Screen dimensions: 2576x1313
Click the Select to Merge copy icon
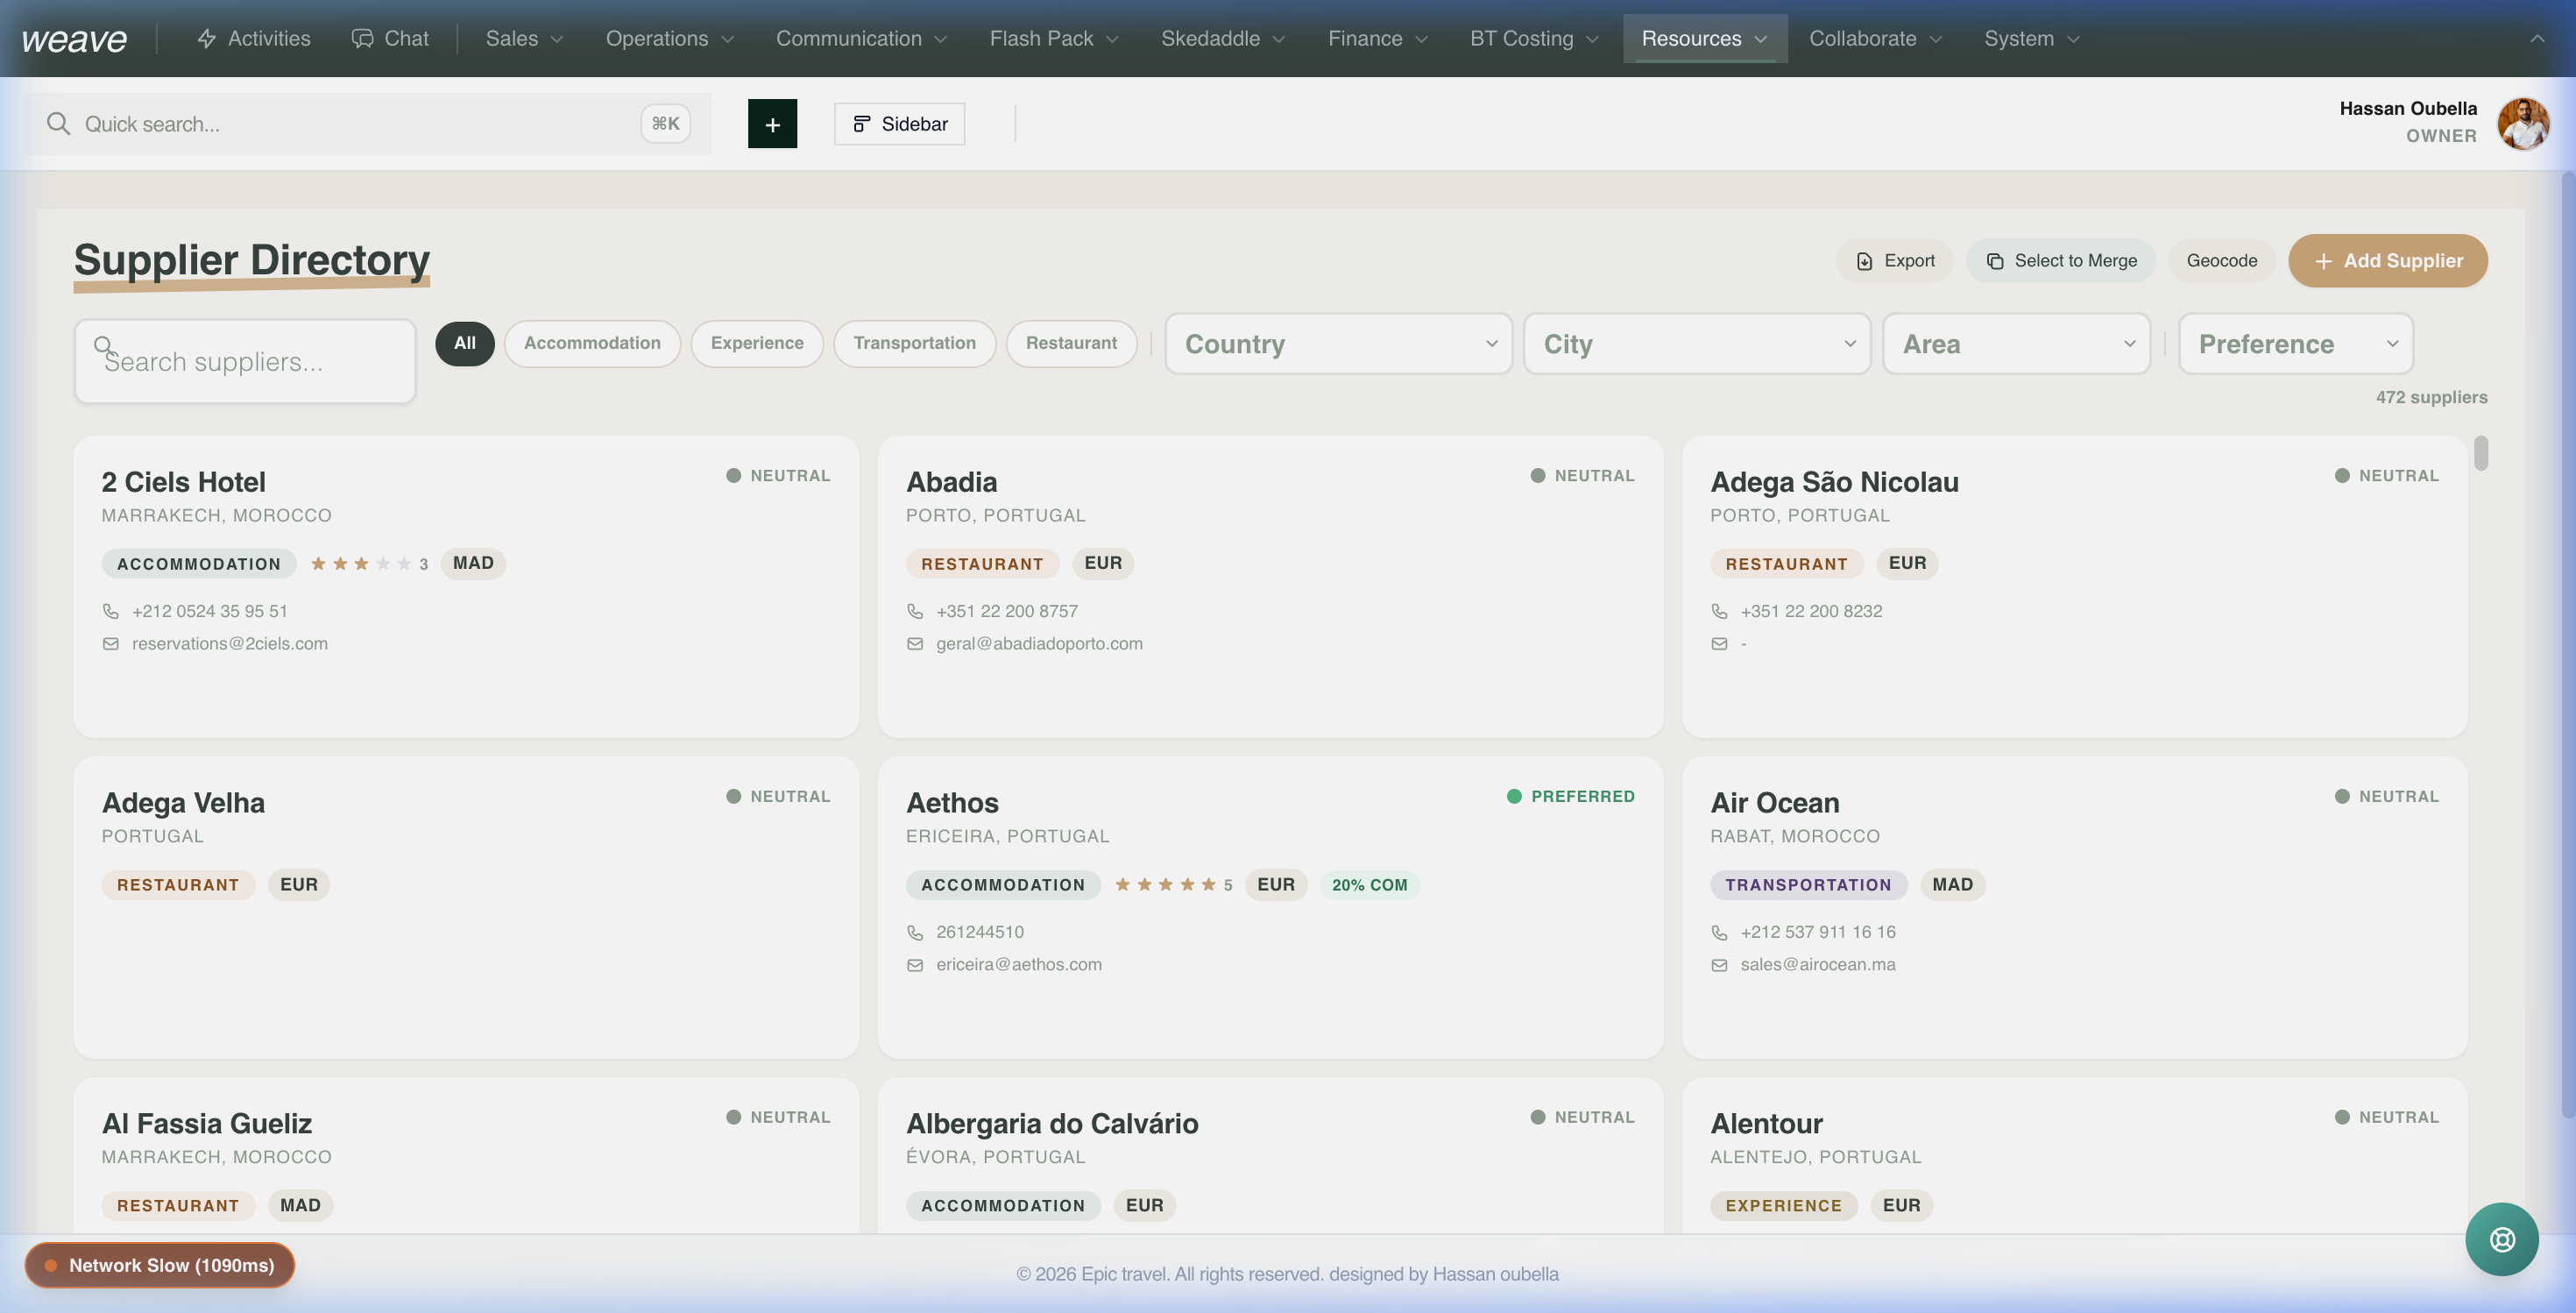click(x=1994, y=261)
